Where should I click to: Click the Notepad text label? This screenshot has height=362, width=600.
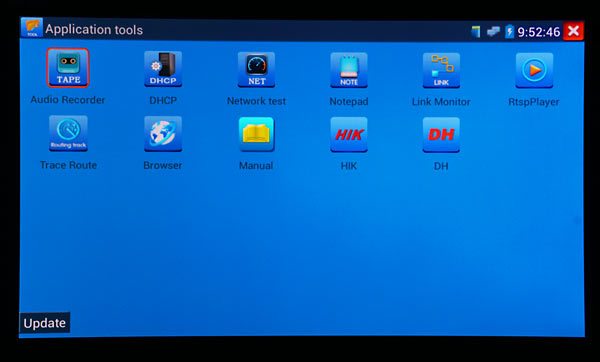pos(349,101)
